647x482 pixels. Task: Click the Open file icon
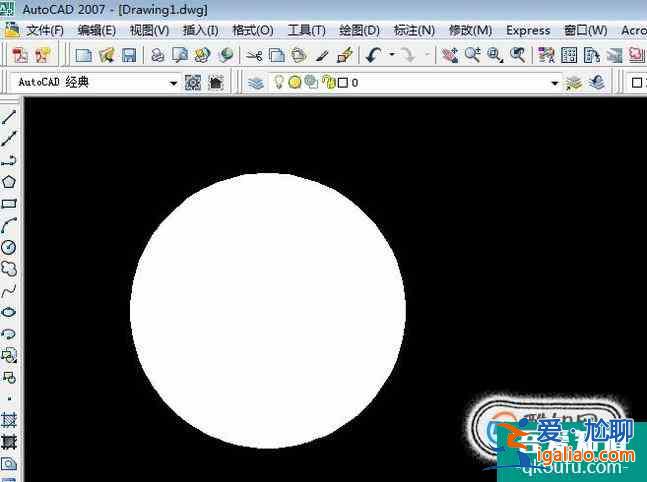[106, 55]
